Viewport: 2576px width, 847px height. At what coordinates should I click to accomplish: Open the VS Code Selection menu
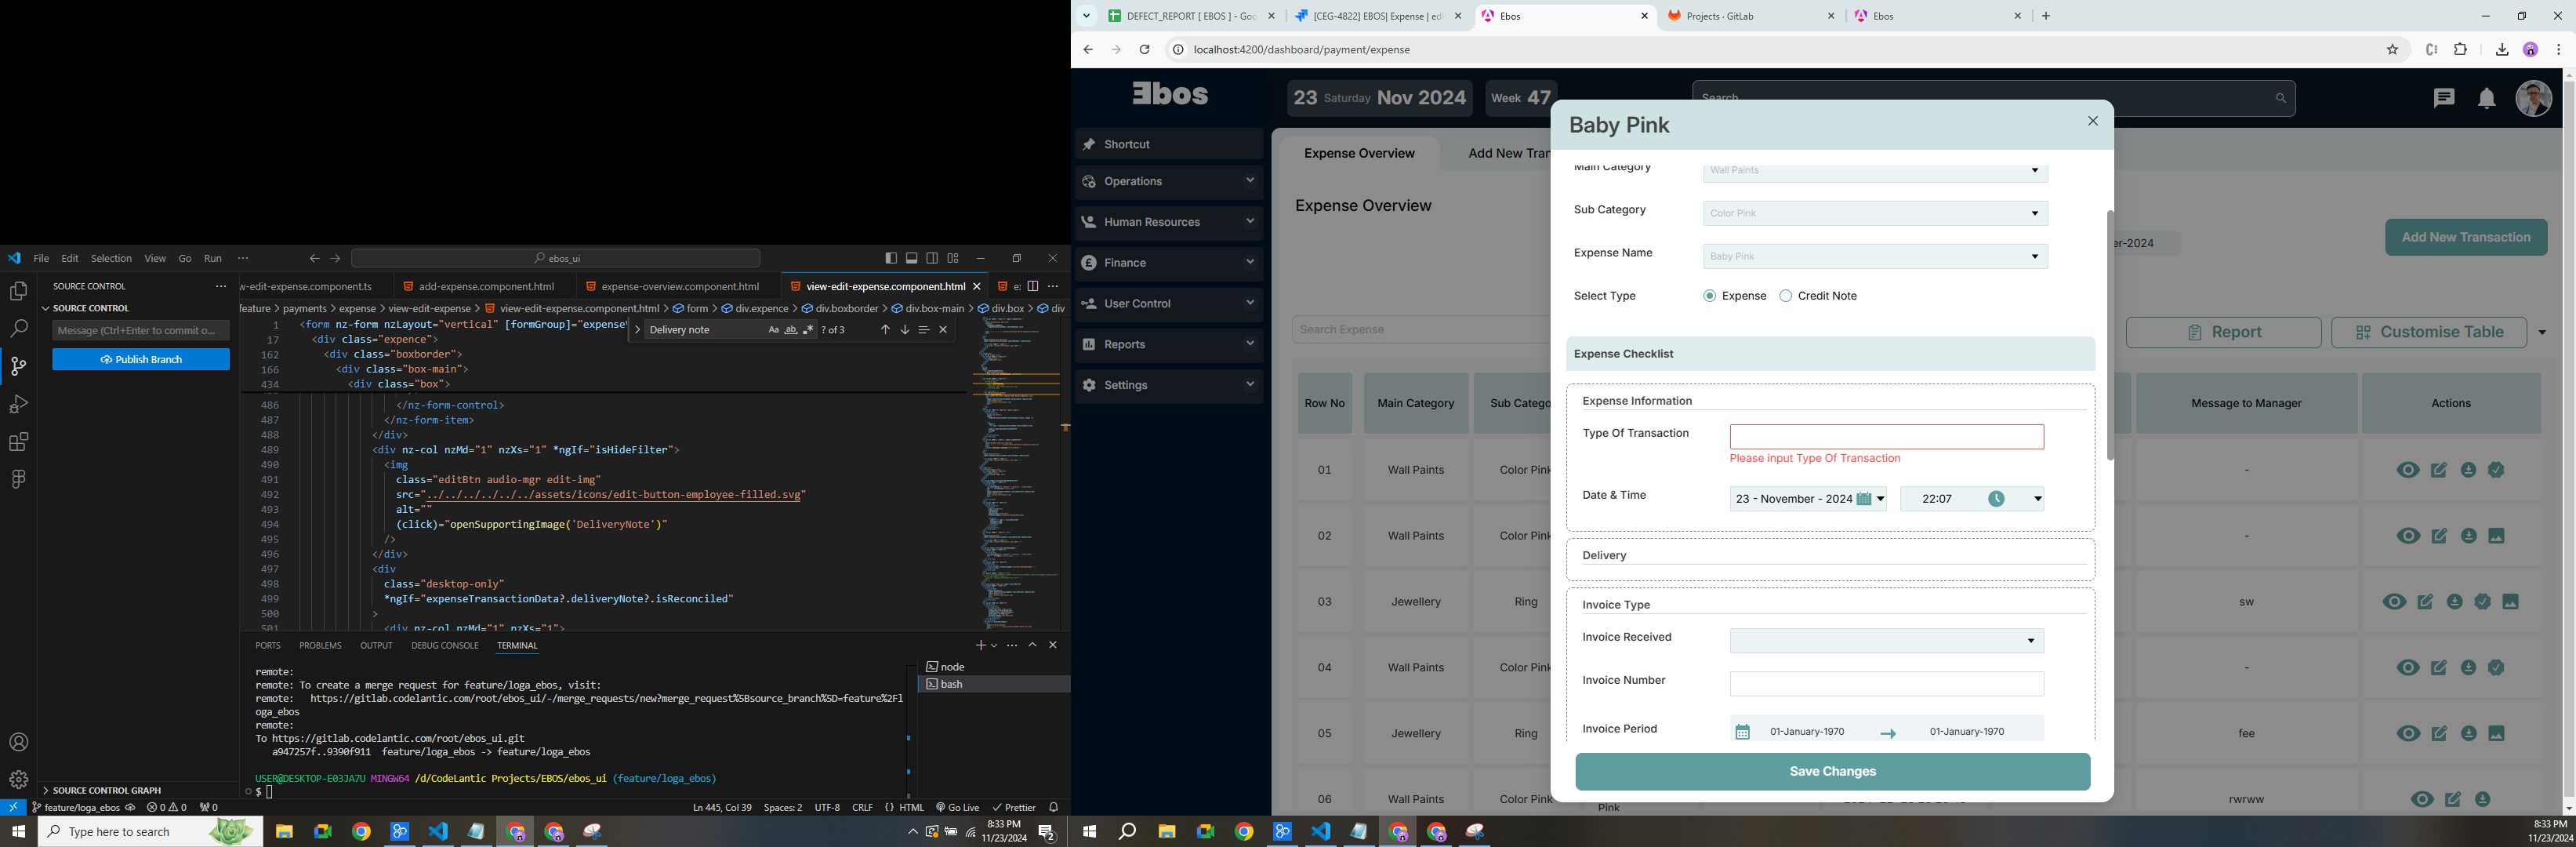pos(111,258)
